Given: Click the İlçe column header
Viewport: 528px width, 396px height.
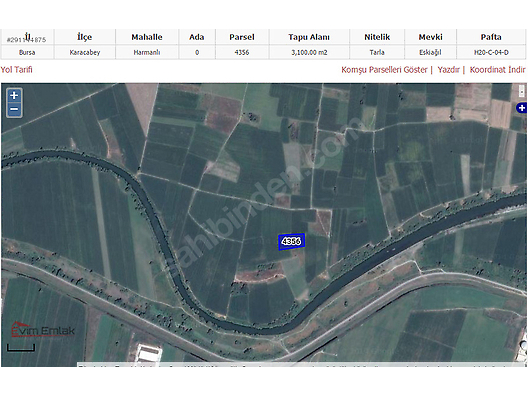Looking at the screenshot, I should pos(85,37).
